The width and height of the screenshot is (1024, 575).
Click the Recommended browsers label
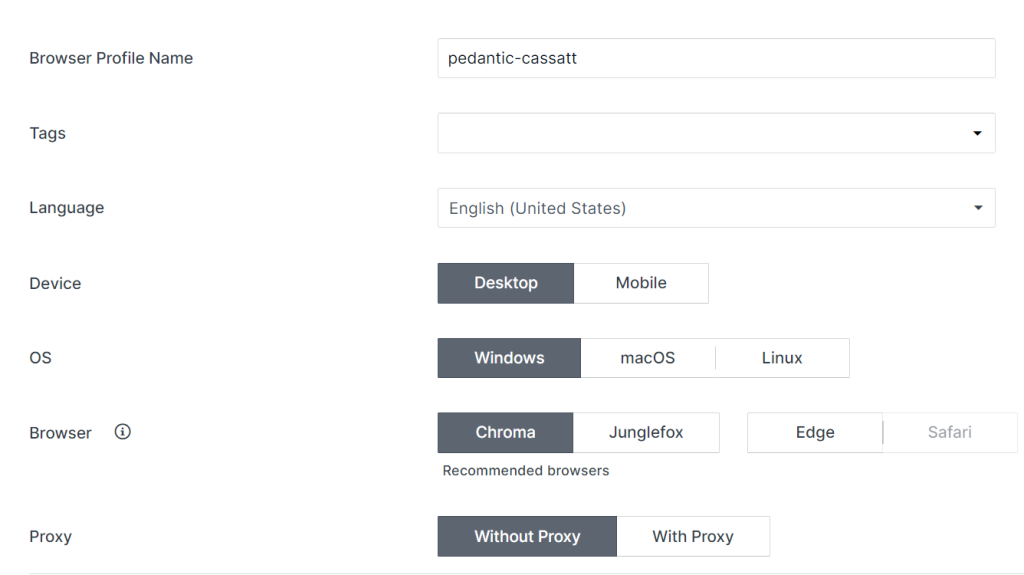[526, 470]
